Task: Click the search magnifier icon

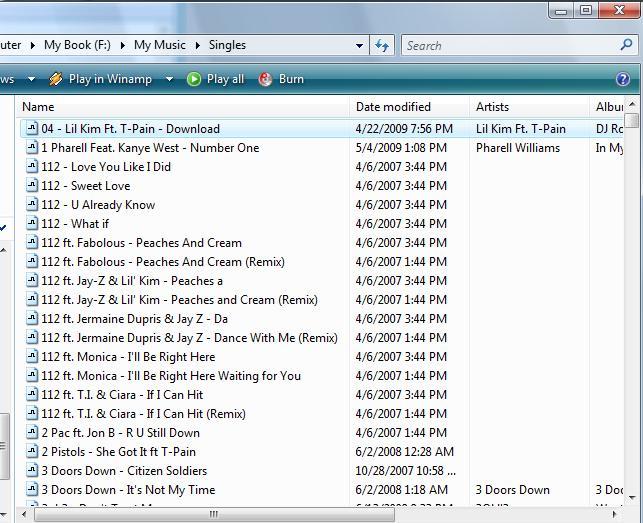Action: tap(626, 44)
